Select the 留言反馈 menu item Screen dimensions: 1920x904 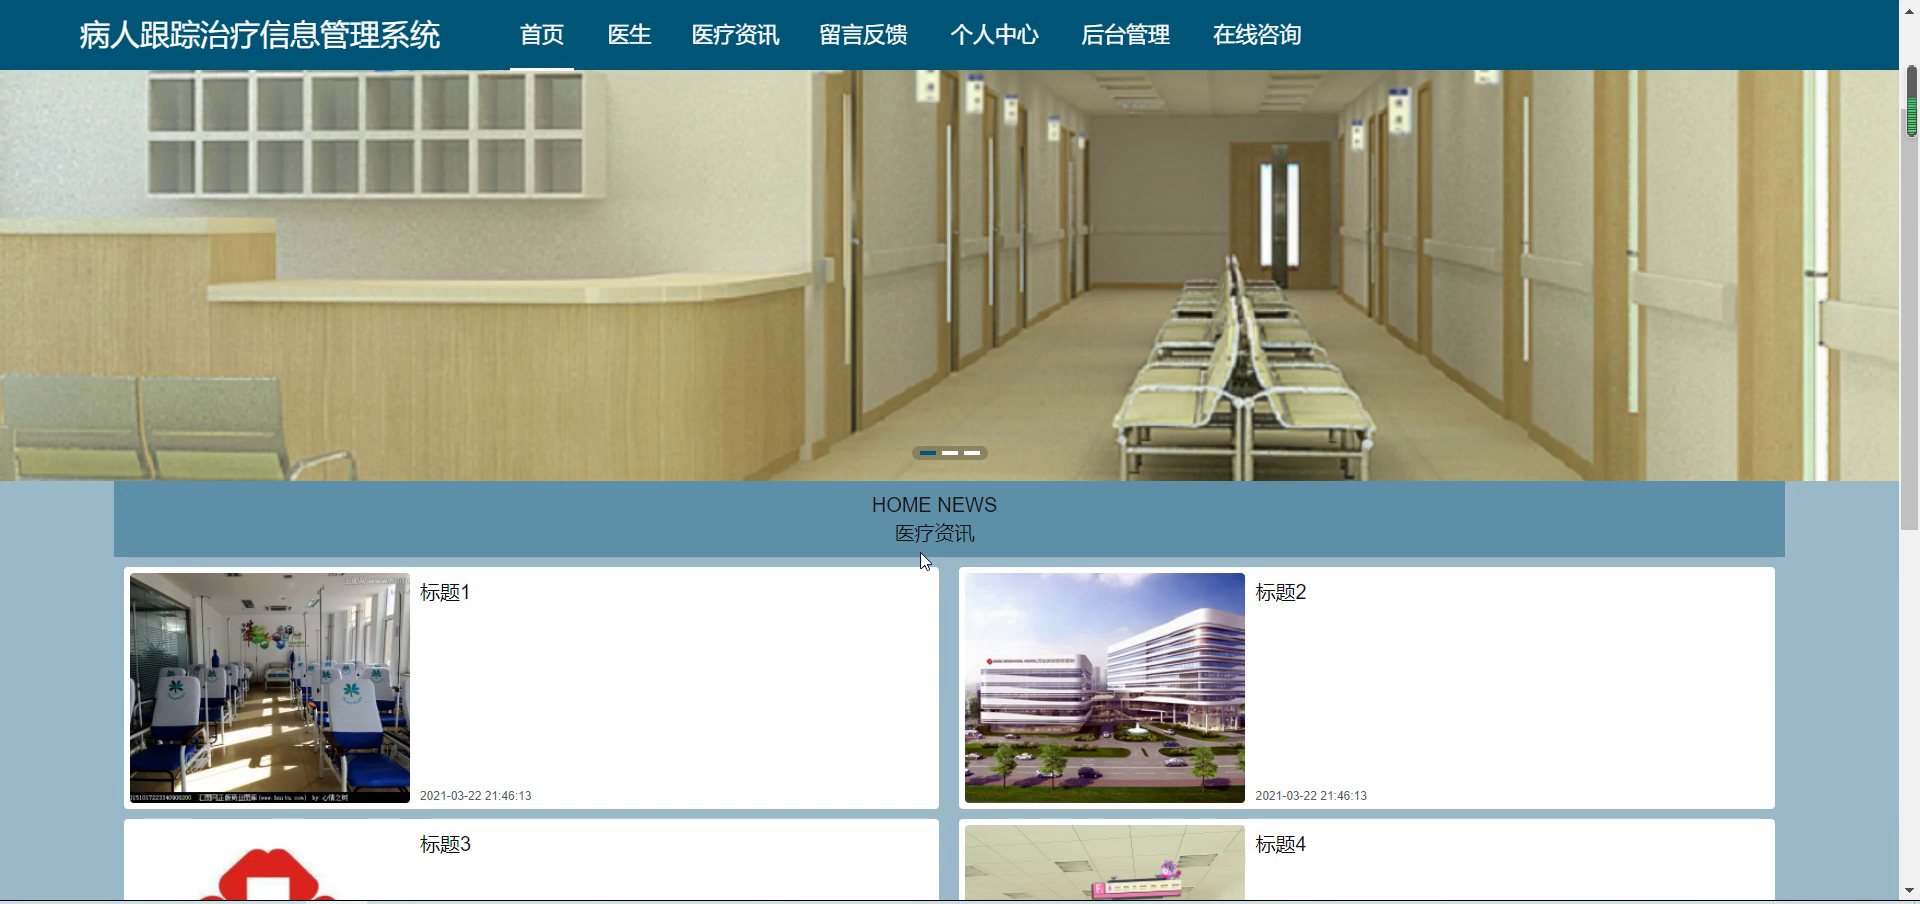[x=863, y=35]
